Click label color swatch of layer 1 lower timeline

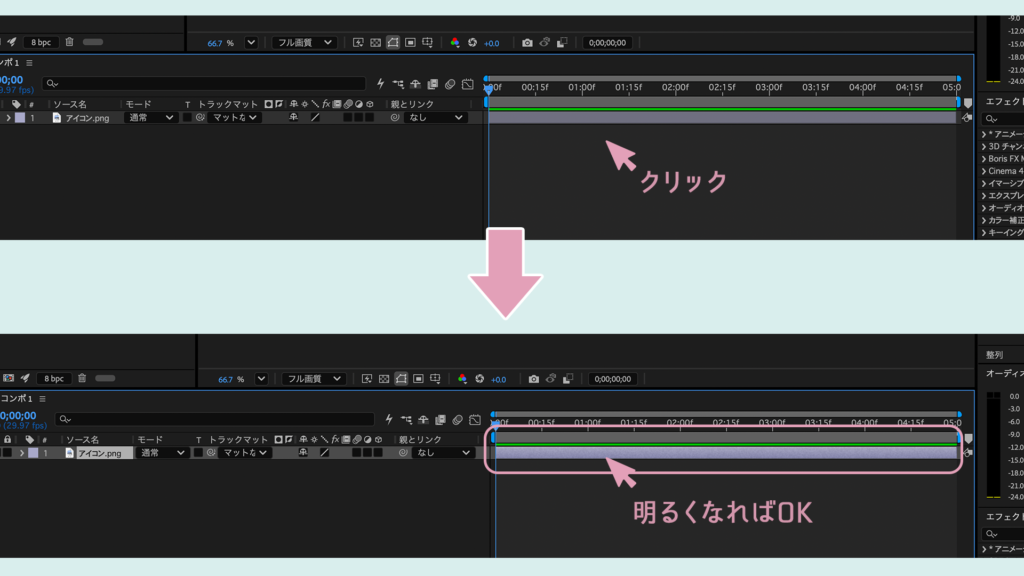33,453
